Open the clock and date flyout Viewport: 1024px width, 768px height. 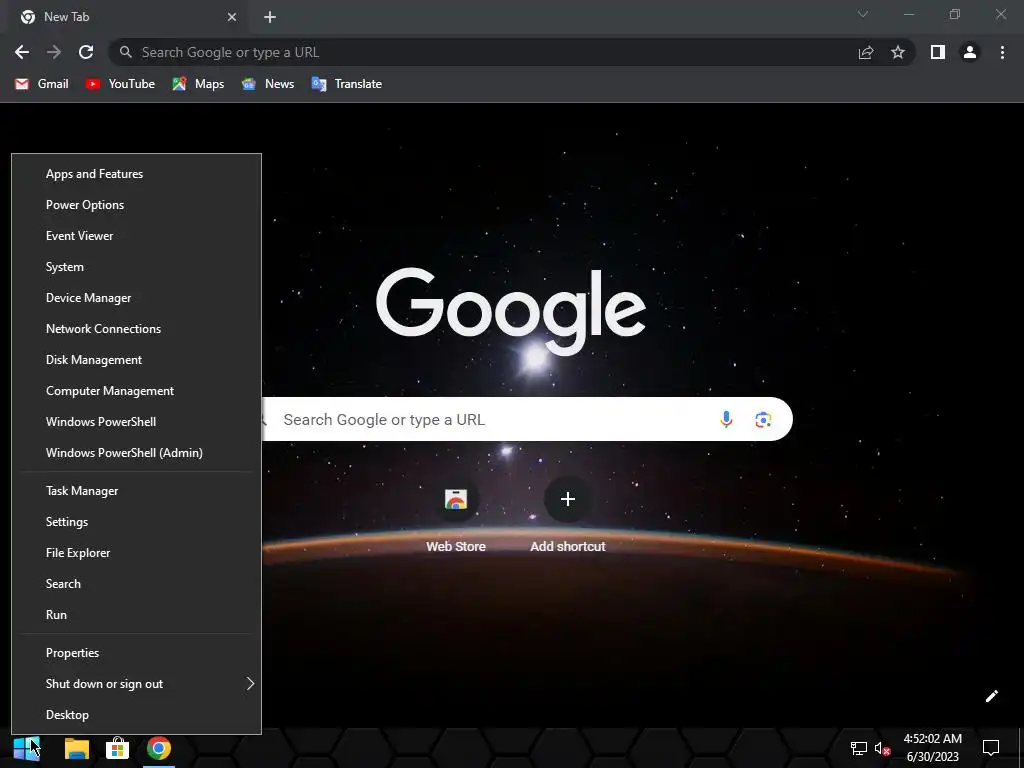pyautogui.click(x=933, y=748)
